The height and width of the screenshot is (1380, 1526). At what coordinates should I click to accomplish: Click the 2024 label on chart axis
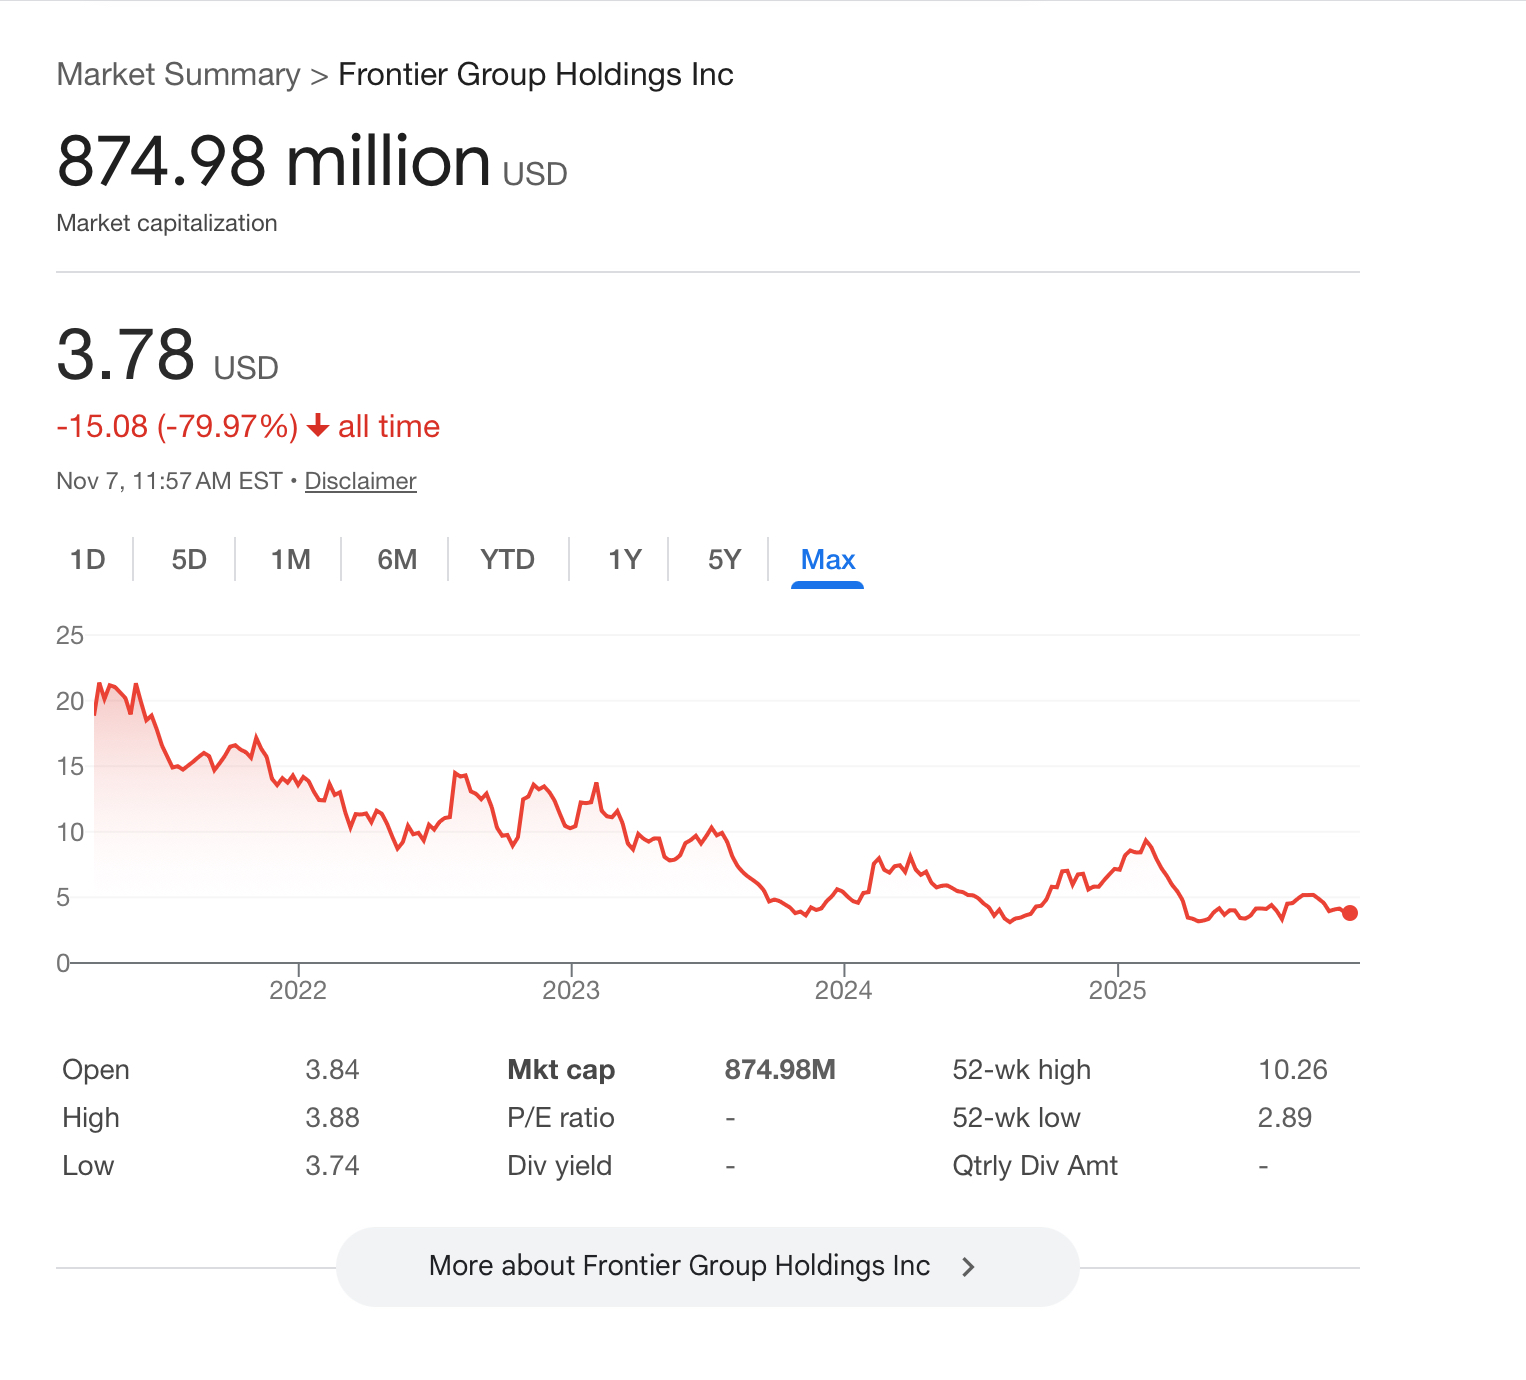(844, 991)
